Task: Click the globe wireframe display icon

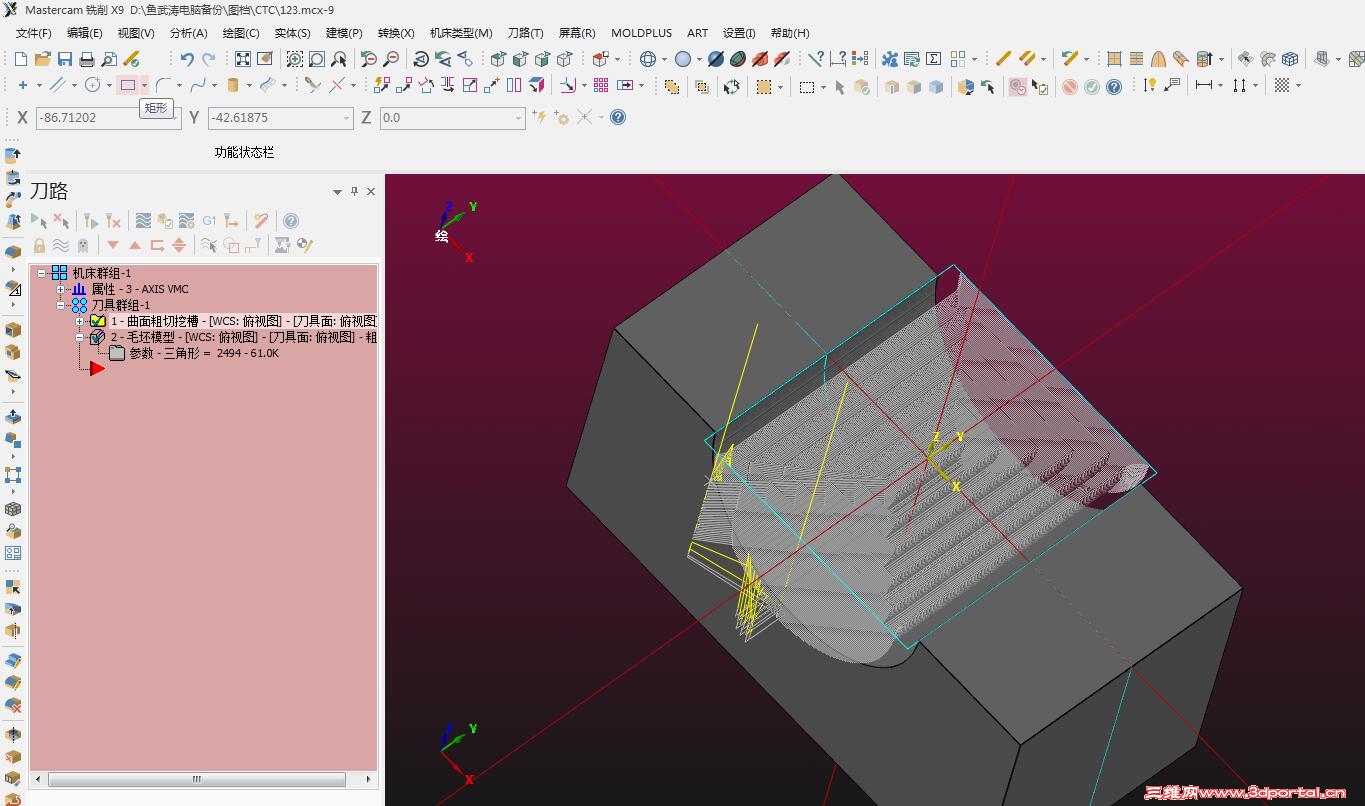Action: [x=648, y=59]
